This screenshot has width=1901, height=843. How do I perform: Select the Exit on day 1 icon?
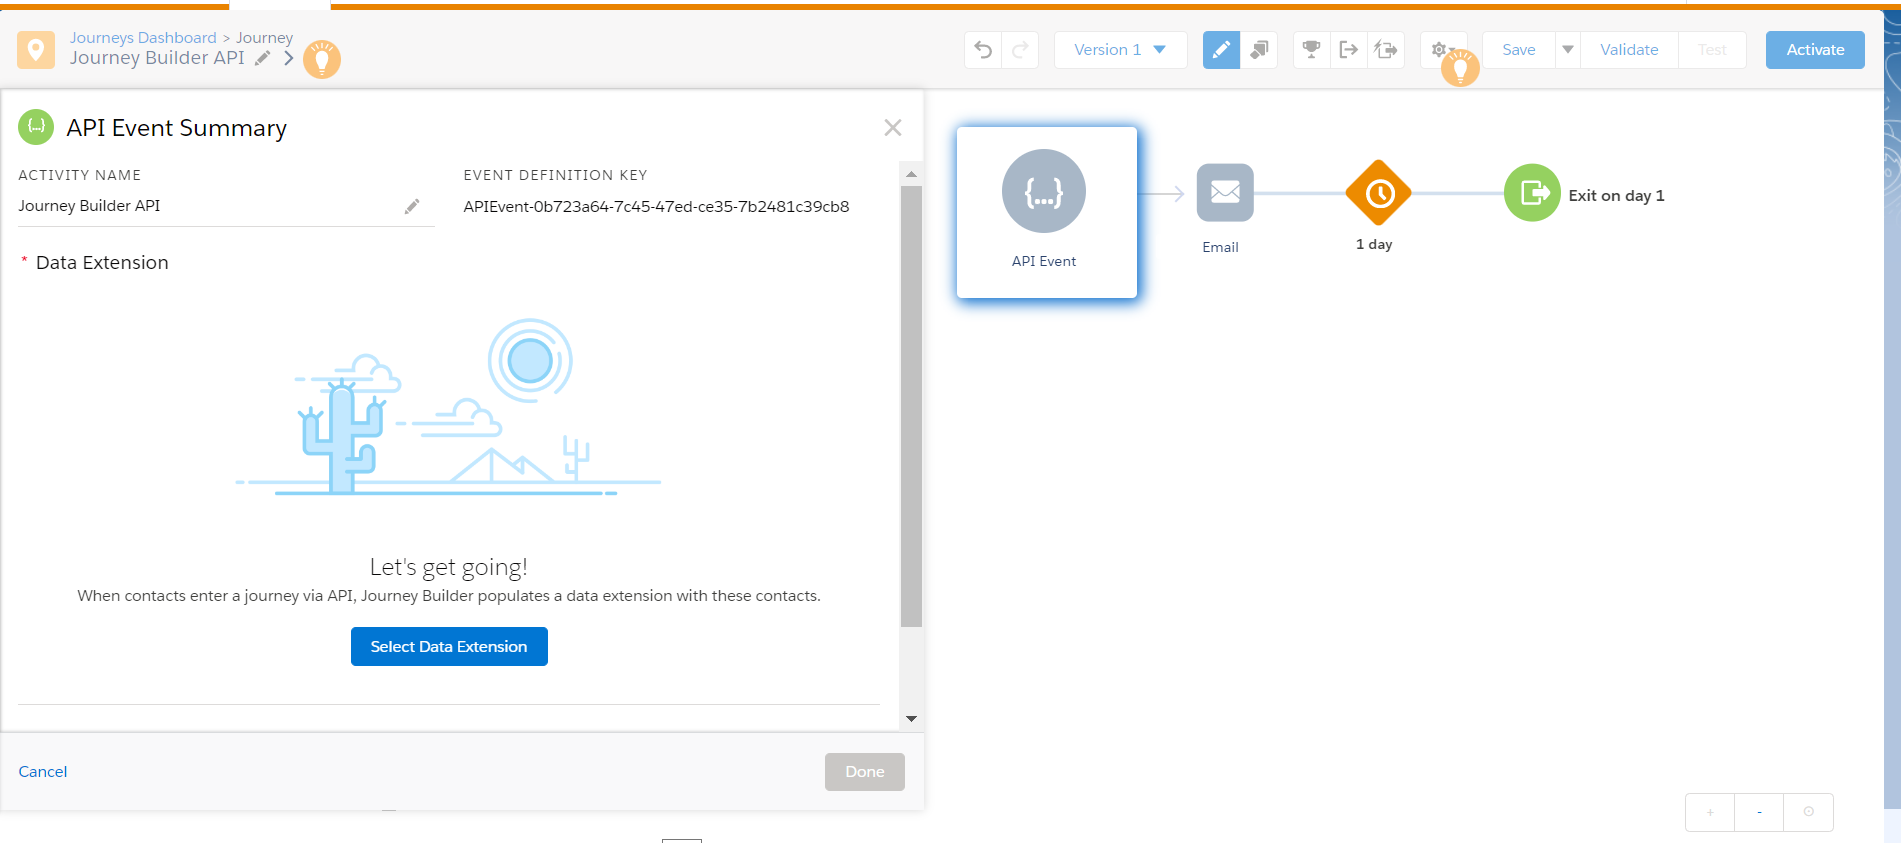(1532, 193)
